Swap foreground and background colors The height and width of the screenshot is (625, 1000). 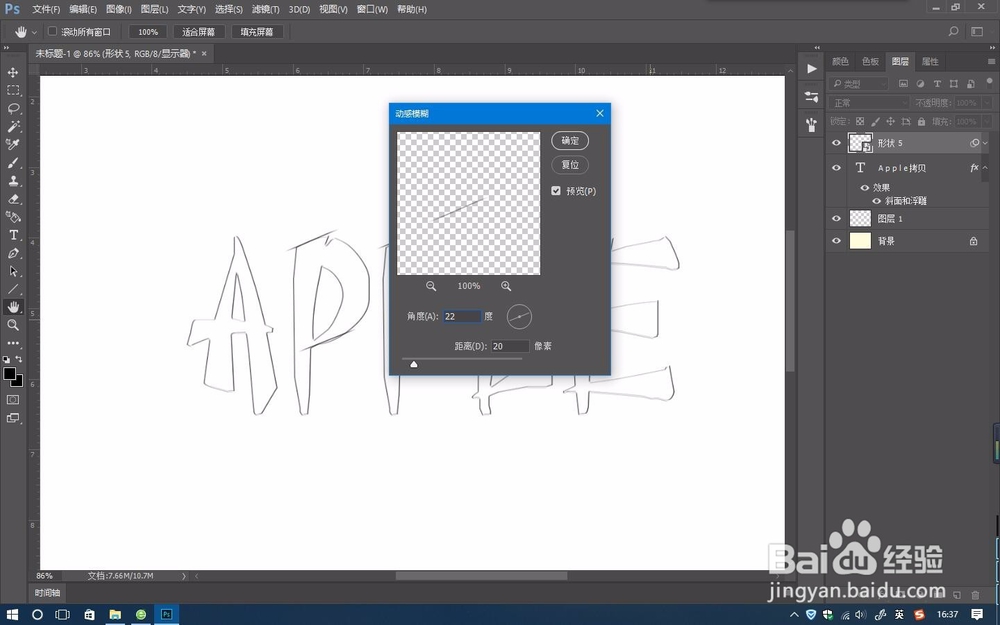[x=18, y=359]
